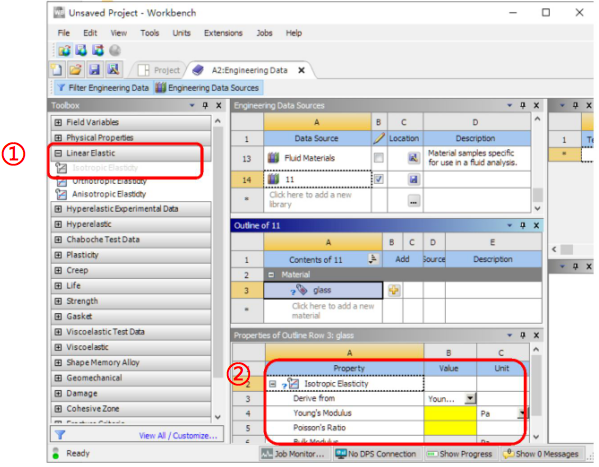Open the Job Monitor button
The image size is (599, 467).
coord(293,454)
